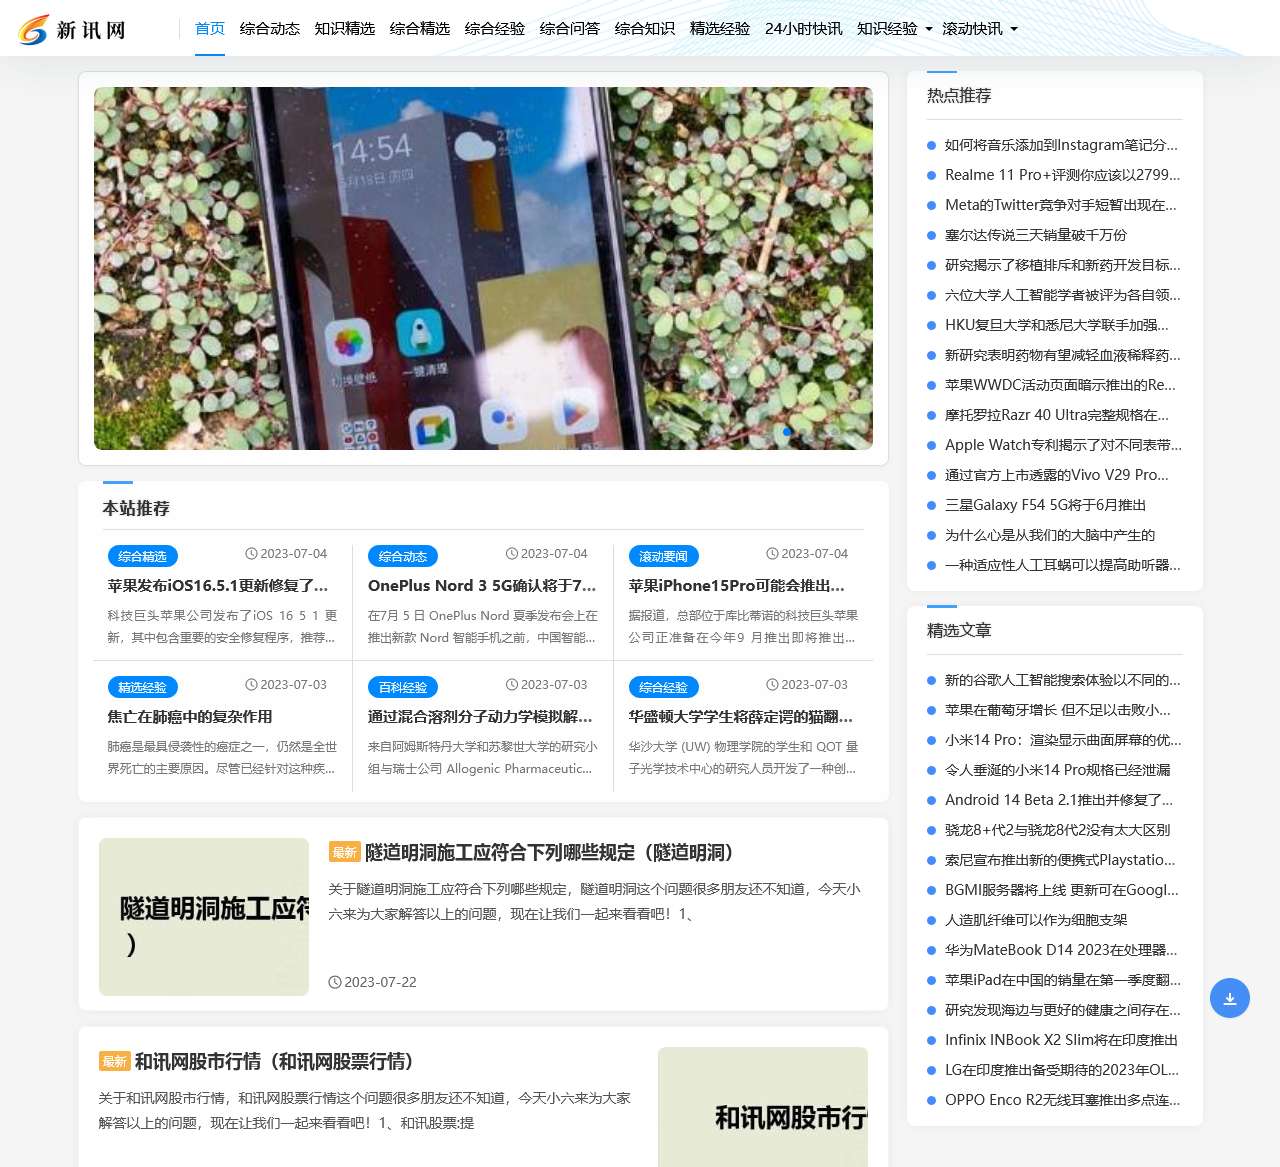Click the 滚动要闻 category tag
Image resolution: width=1280 pixels, height=1167 pixels.
[x=664, y=556]
